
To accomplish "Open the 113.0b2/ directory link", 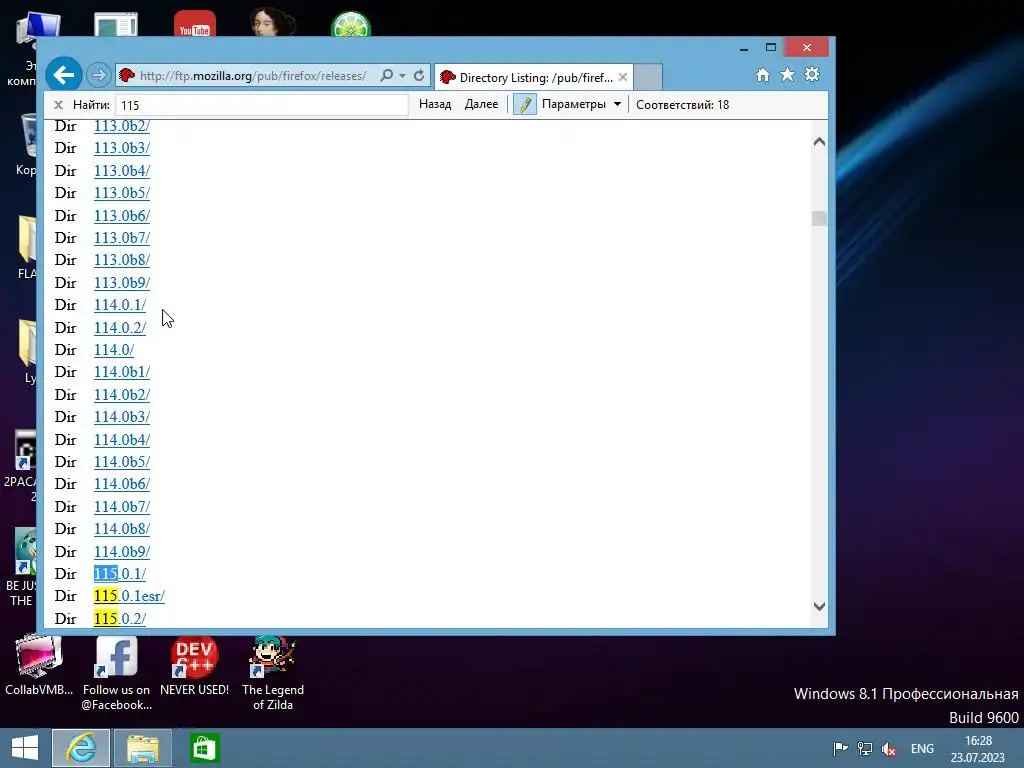I will tap(121, 125).
